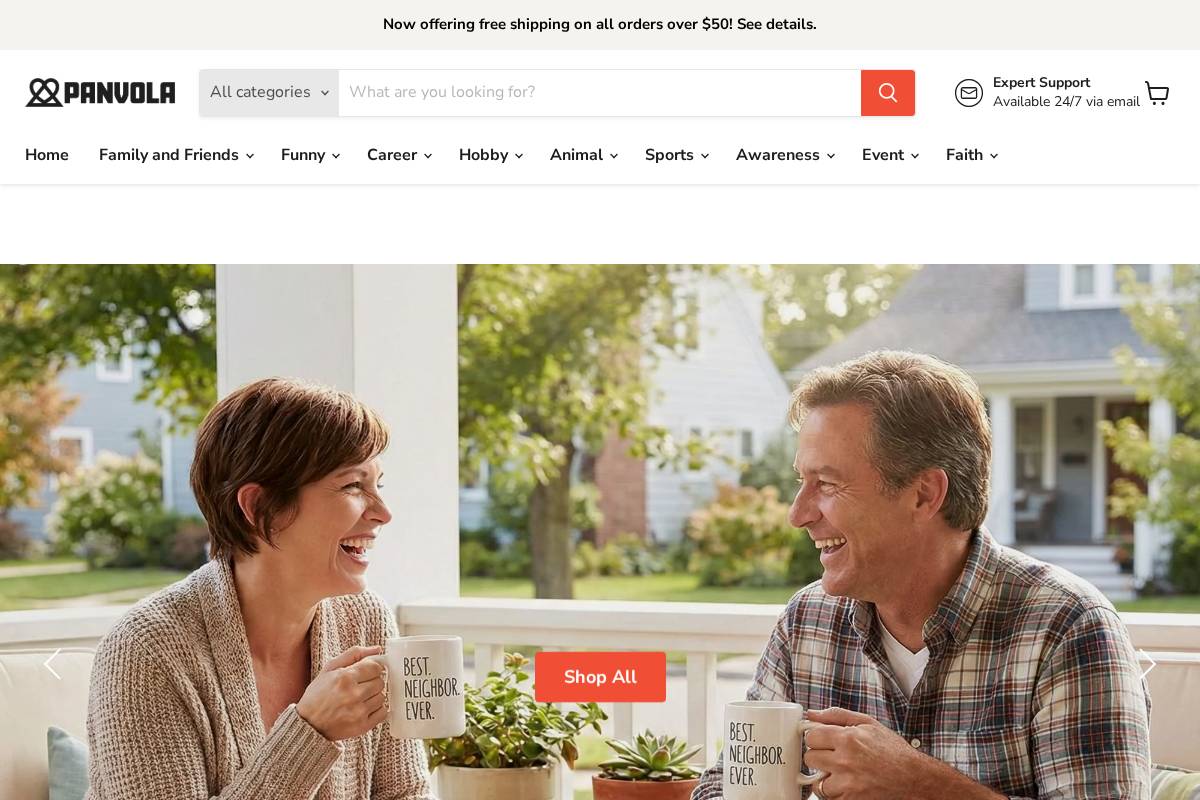Open the All categories dropdown
This screenshot has width=1200, height=800.
269,93
